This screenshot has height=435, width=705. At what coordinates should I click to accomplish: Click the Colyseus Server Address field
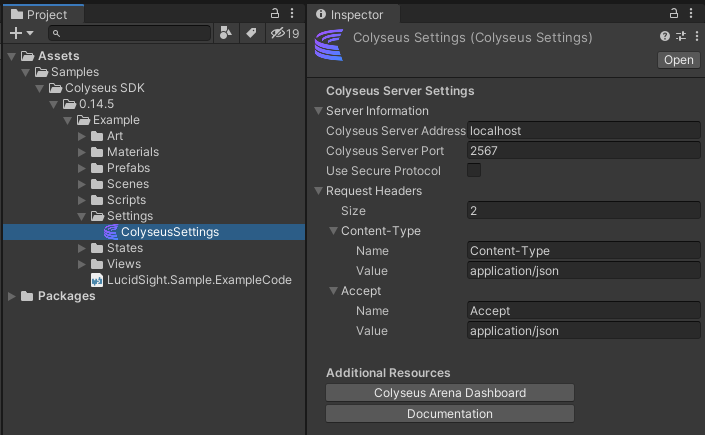click(x=584, y=130)
